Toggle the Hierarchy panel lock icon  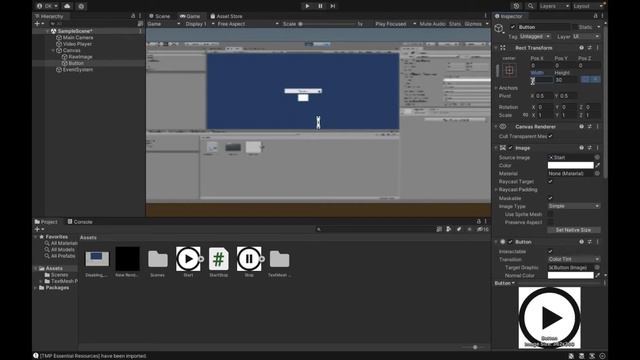(133, 16)
